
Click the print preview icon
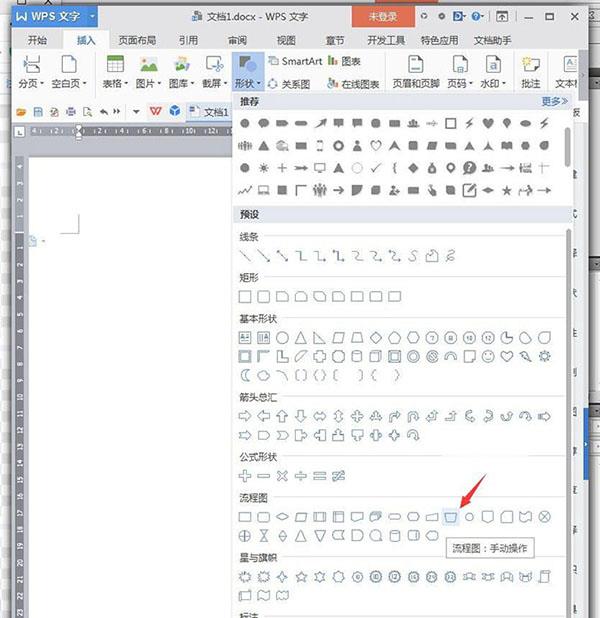point(88,112)
